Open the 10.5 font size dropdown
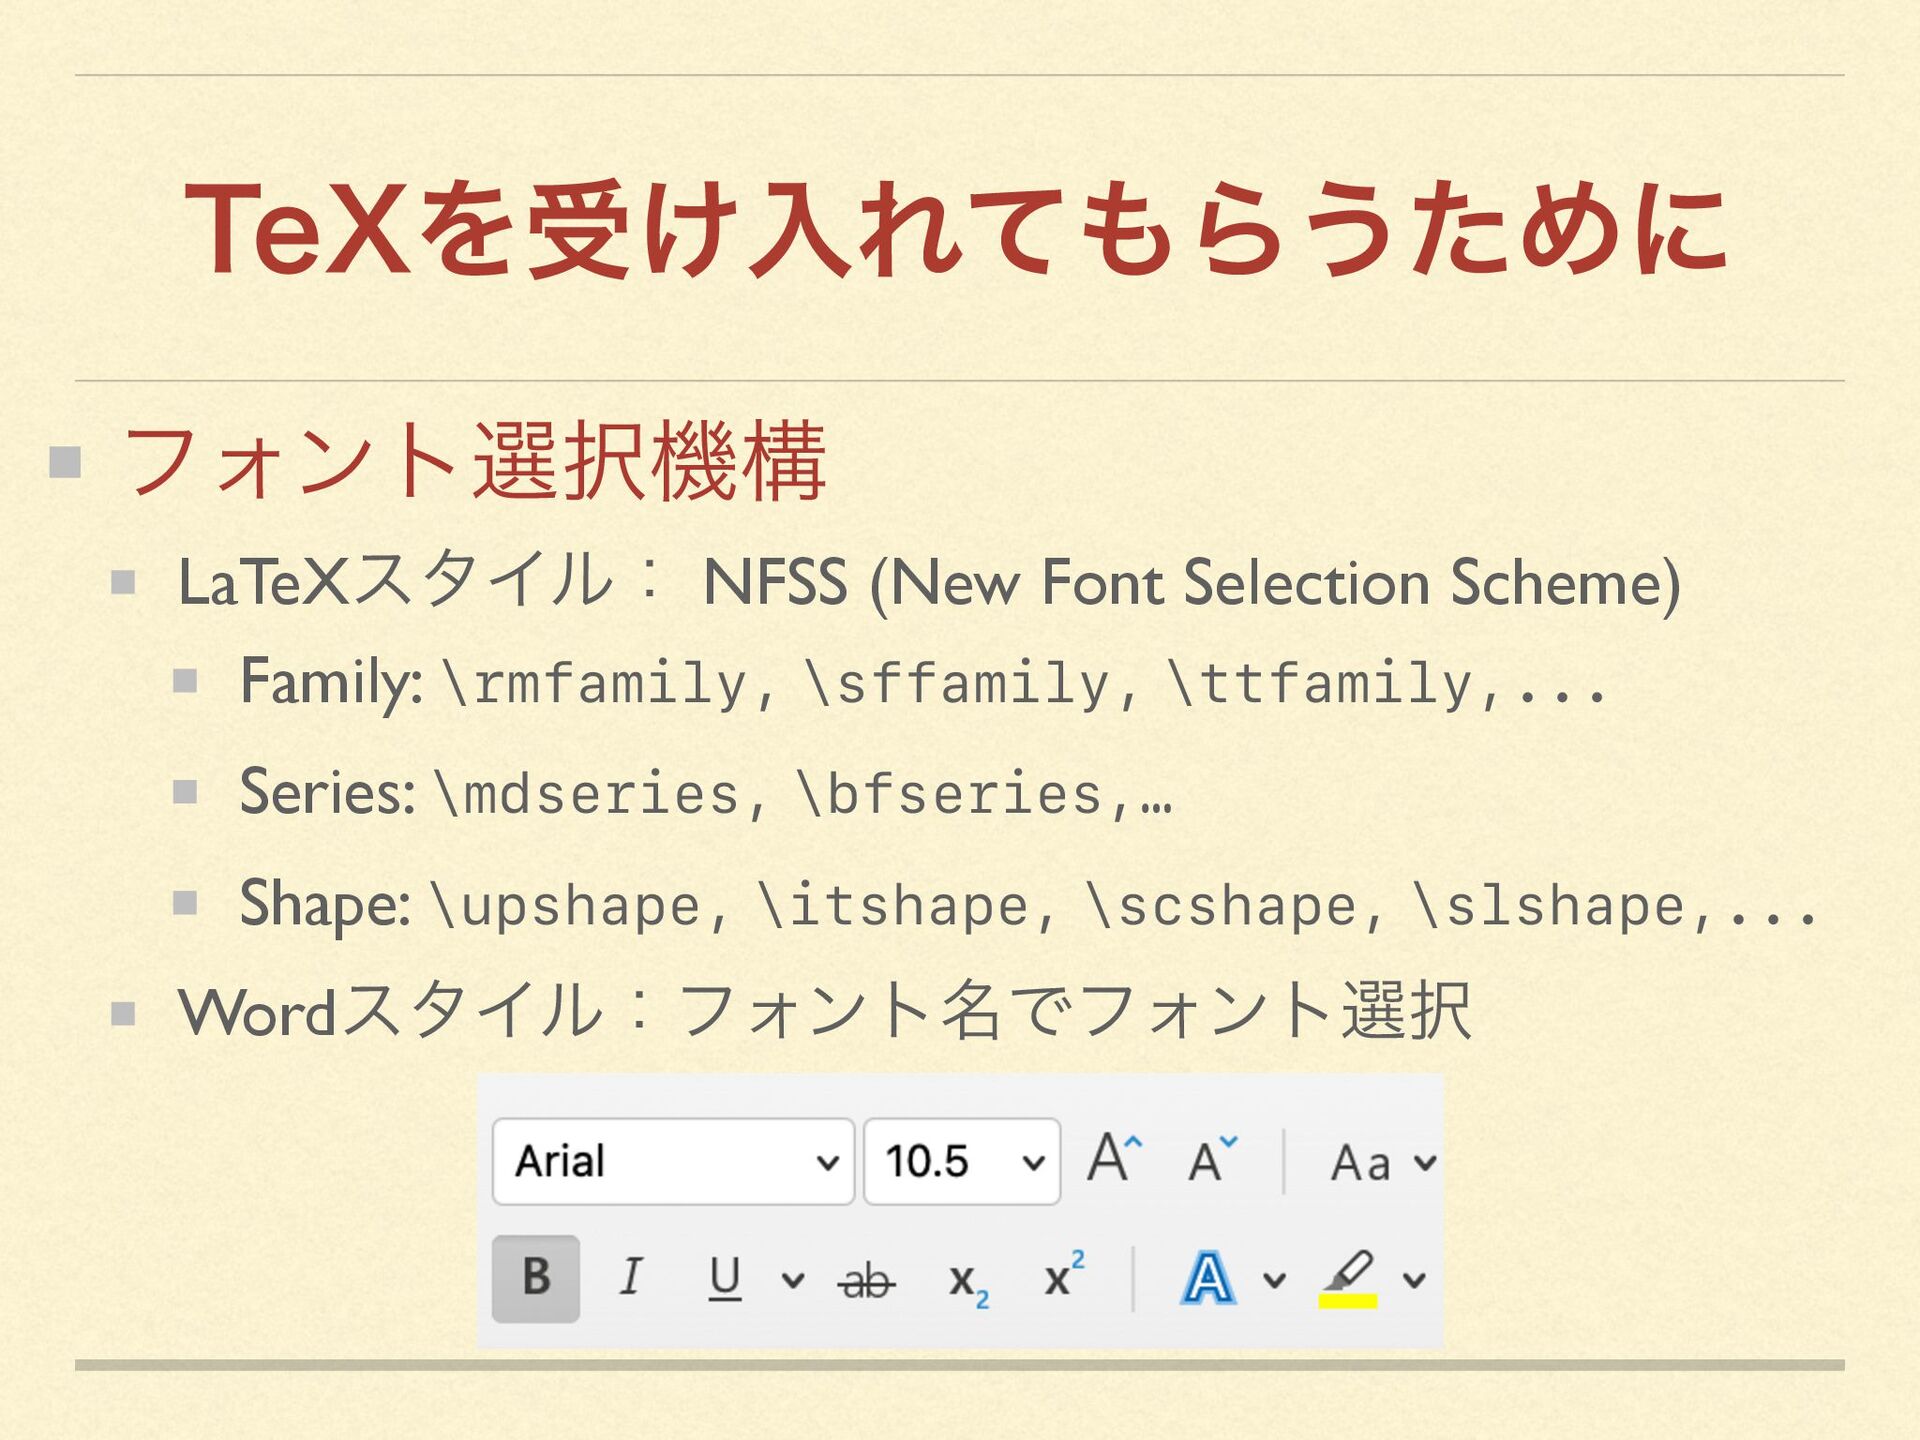1920x1440 pixels. coord(1033,1162)
